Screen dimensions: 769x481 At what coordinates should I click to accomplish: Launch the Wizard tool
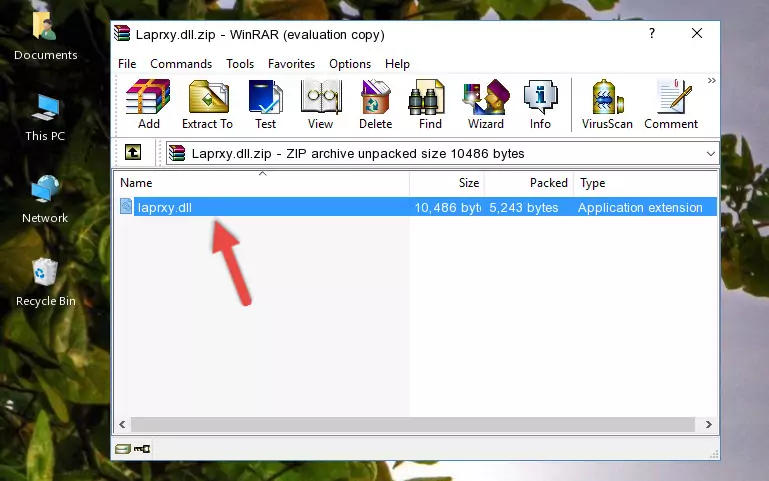pos(486,104)
